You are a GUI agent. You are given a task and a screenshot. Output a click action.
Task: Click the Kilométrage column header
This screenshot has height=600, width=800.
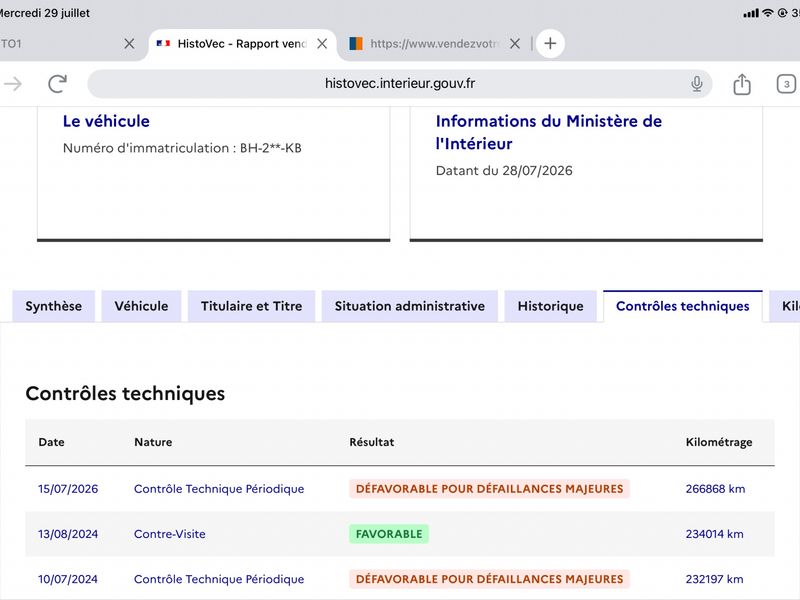pos(719,442)
